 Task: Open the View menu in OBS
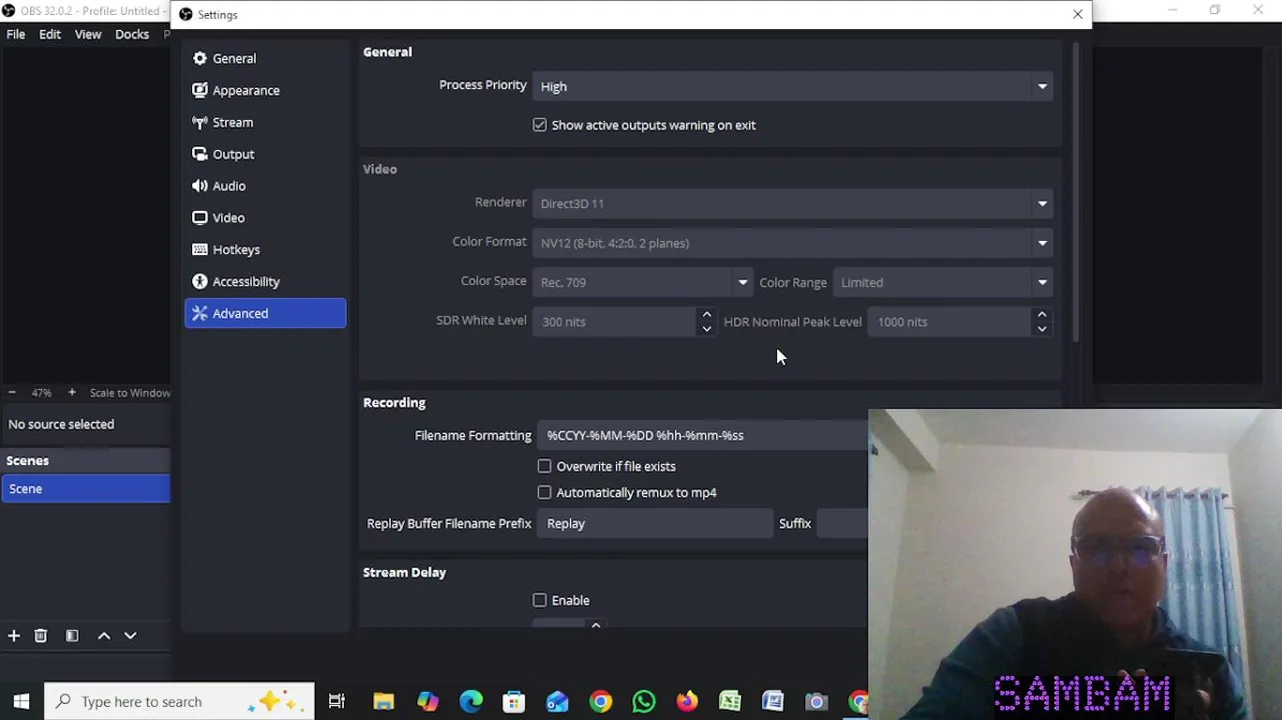pos(88,34)
